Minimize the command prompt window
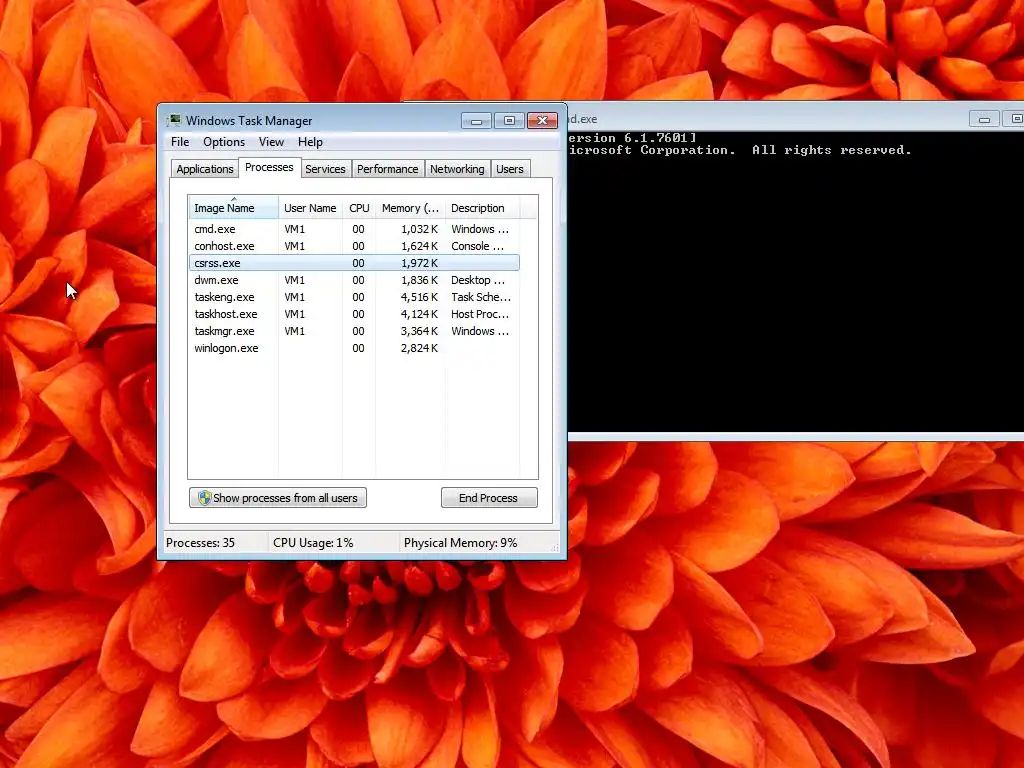1024x768 pixels. [984, 119]
